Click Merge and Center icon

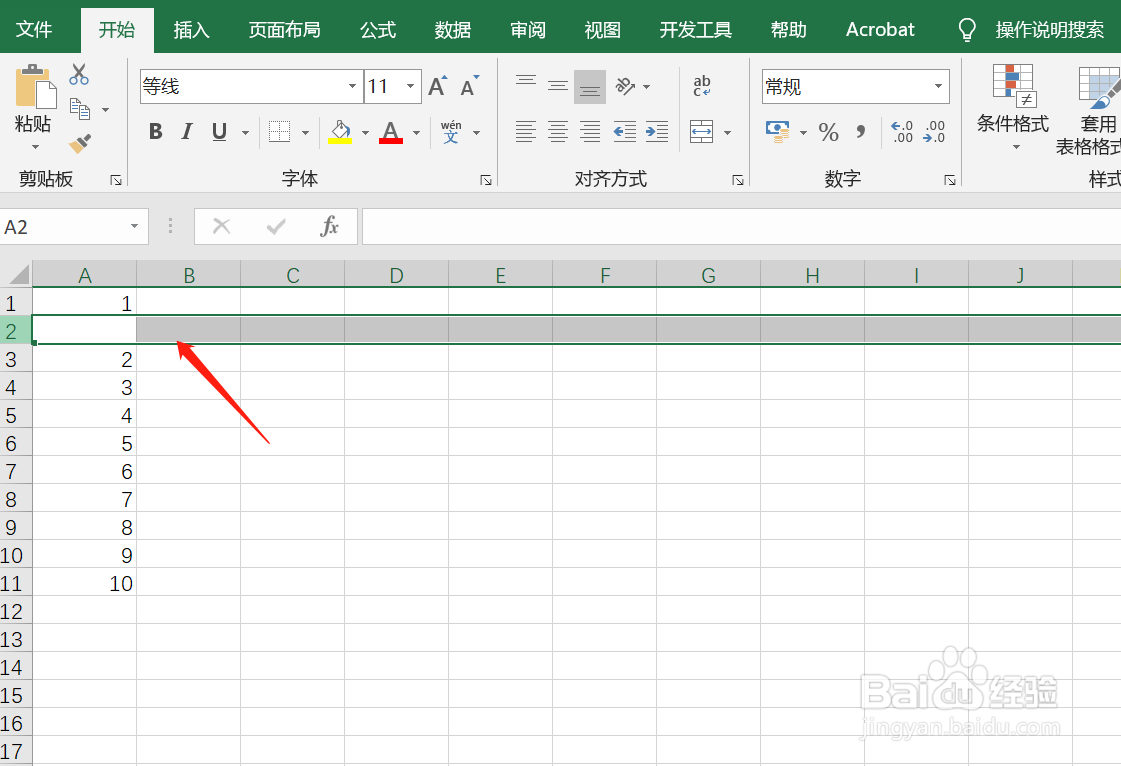pyautogui.click(x=701, y=132)
